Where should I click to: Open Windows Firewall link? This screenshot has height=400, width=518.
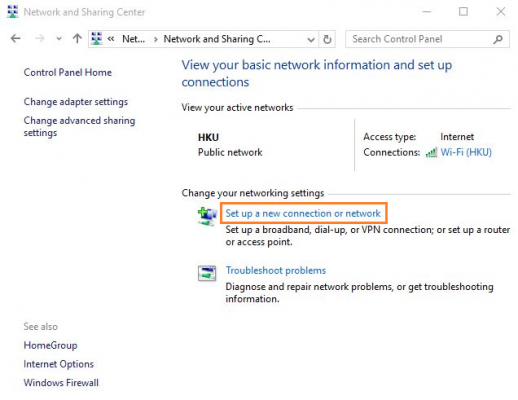(61, 383)
